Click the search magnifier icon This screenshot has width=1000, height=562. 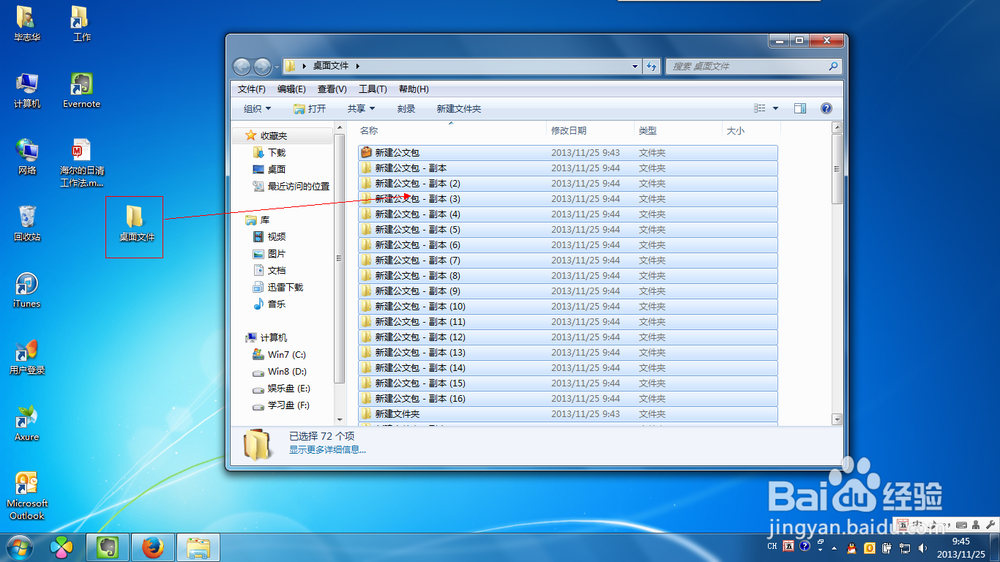[x=833, y=66]
